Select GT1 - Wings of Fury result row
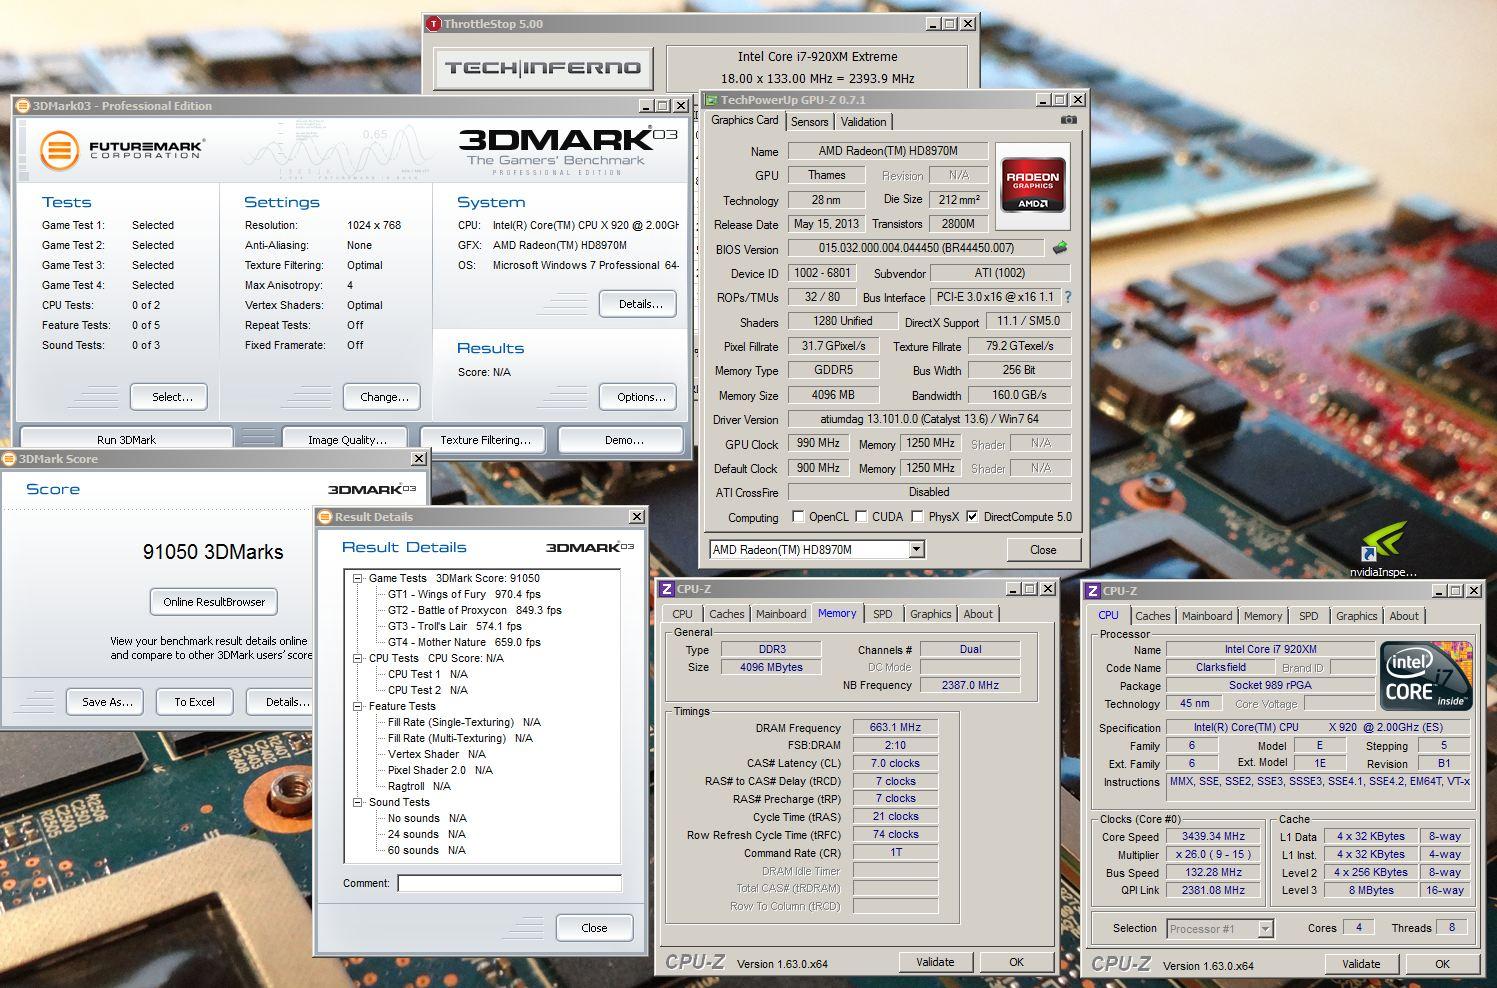 point(464,594)
